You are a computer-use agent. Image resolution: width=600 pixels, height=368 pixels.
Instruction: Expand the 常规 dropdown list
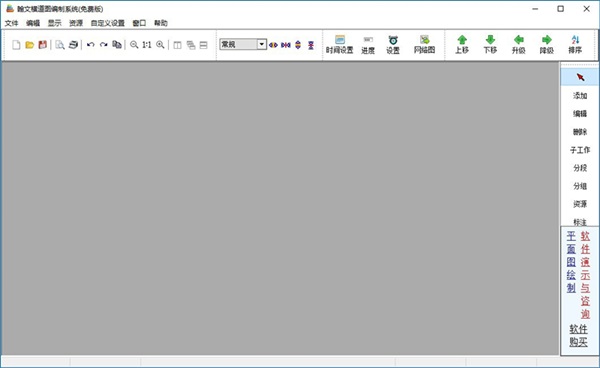[x=262, y=44]
